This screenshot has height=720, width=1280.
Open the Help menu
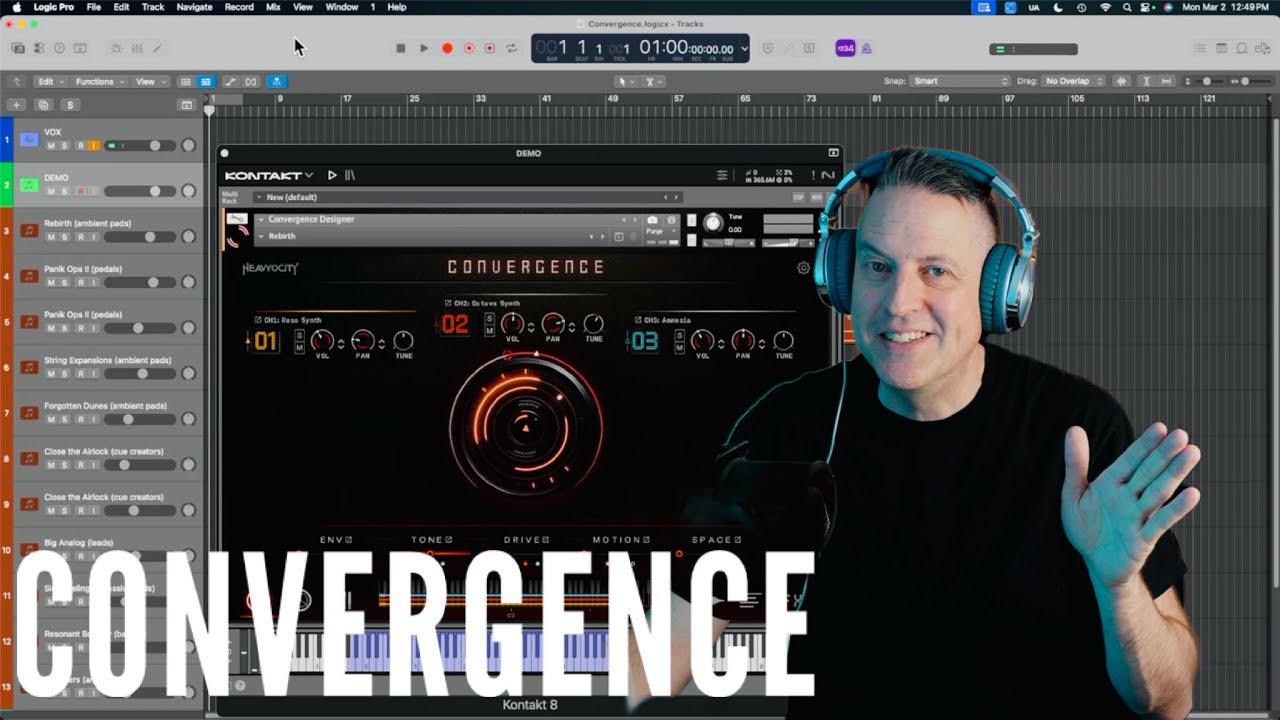point(397,7)
